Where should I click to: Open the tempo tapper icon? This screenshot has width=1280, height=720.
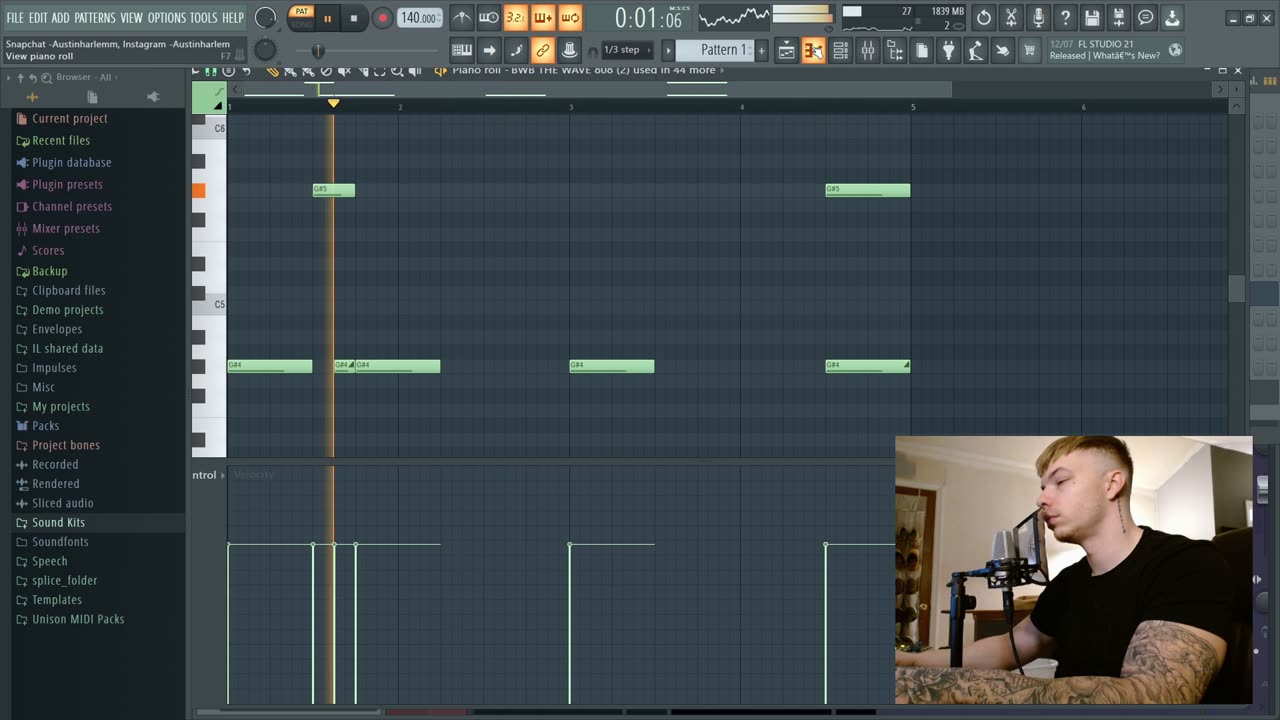(x=976, y=50)
